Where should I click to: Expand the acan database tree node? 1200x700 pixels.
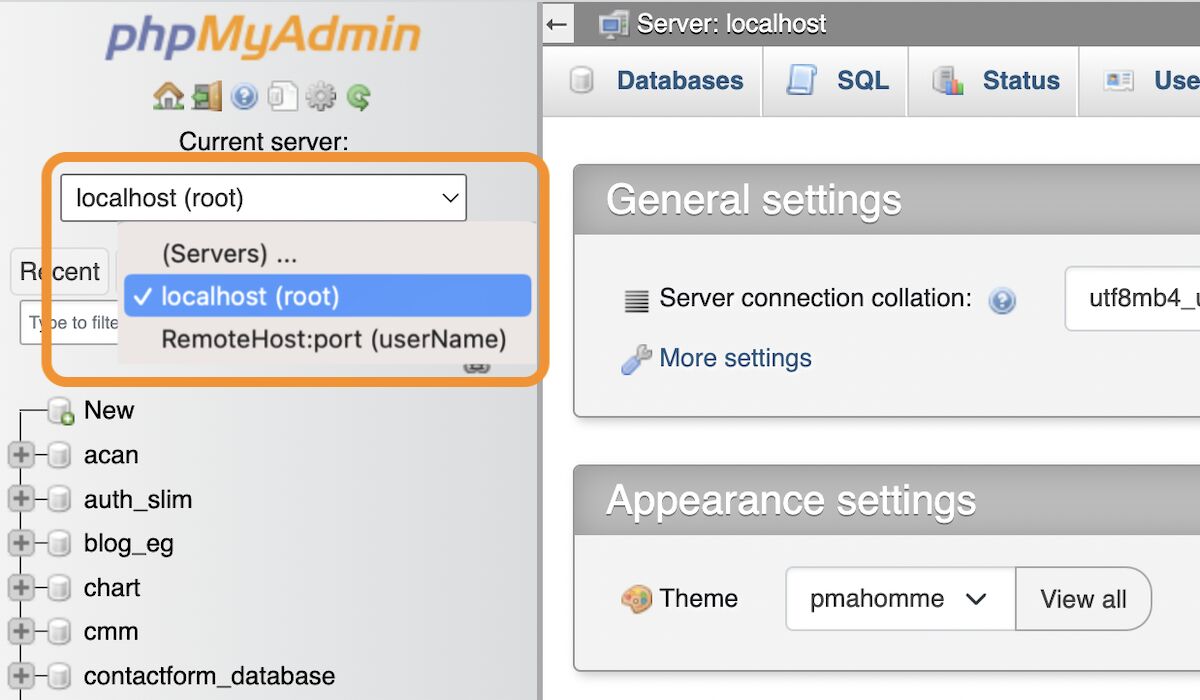21,454
